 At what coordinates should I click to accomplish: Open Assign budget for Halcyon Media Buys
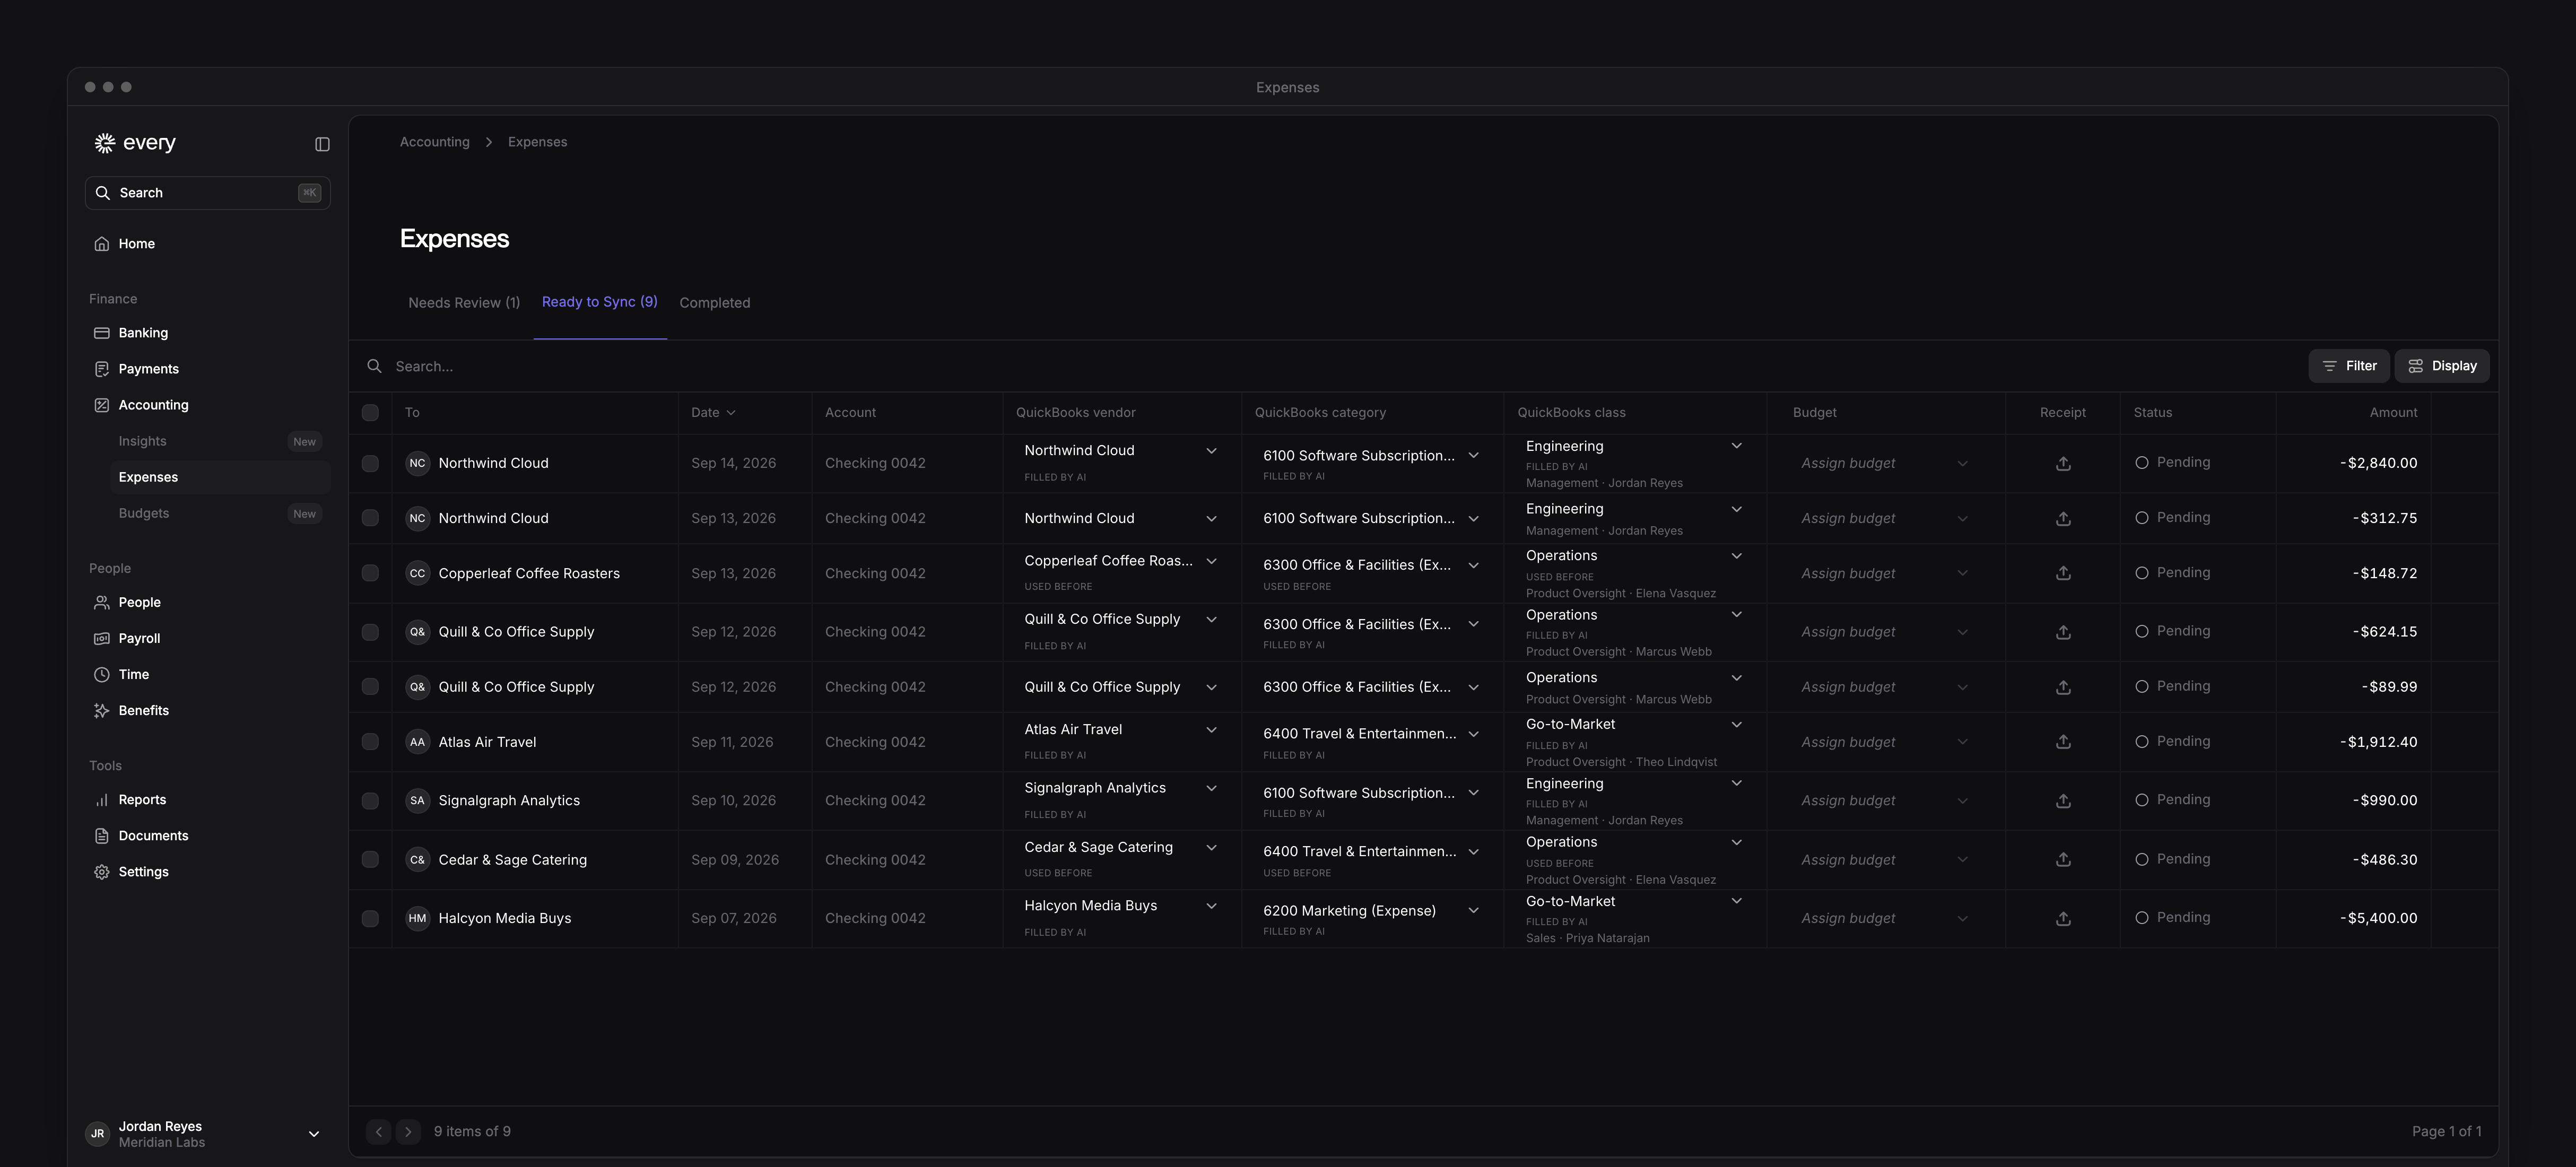[x=1884, y=918]
